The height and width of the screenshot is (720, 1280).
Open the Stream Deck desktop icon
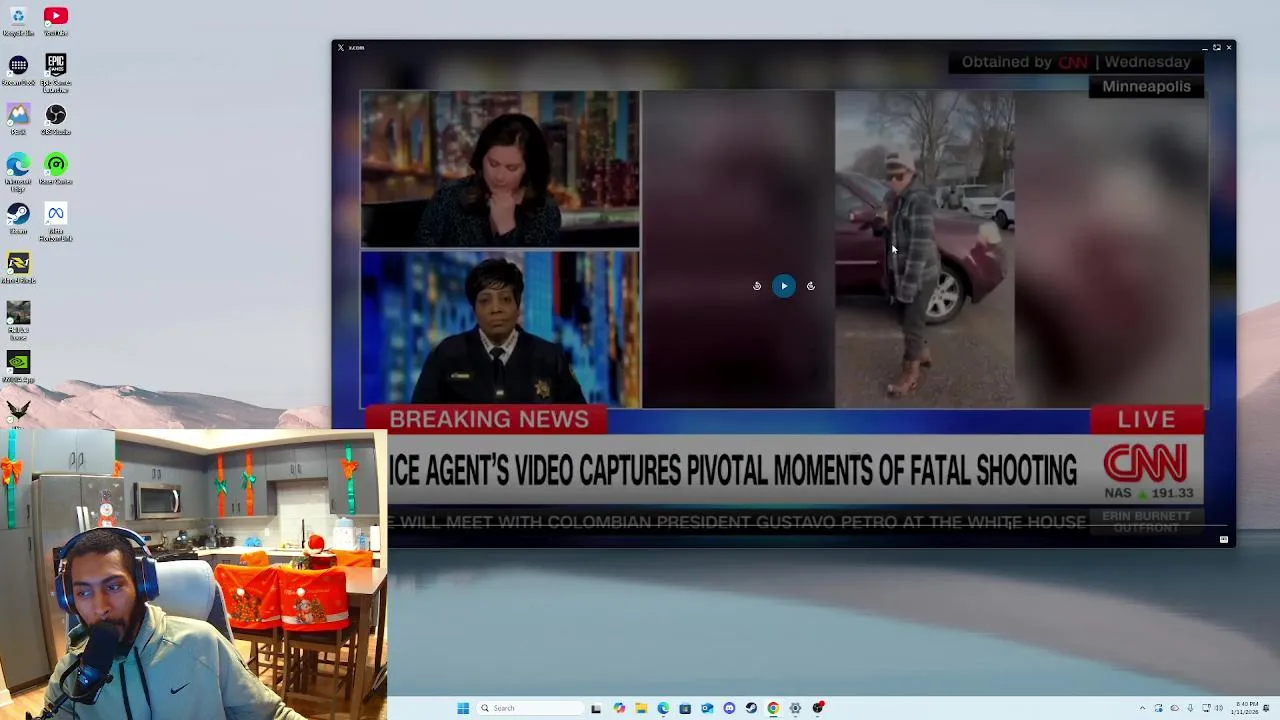[x=18, y=70]
